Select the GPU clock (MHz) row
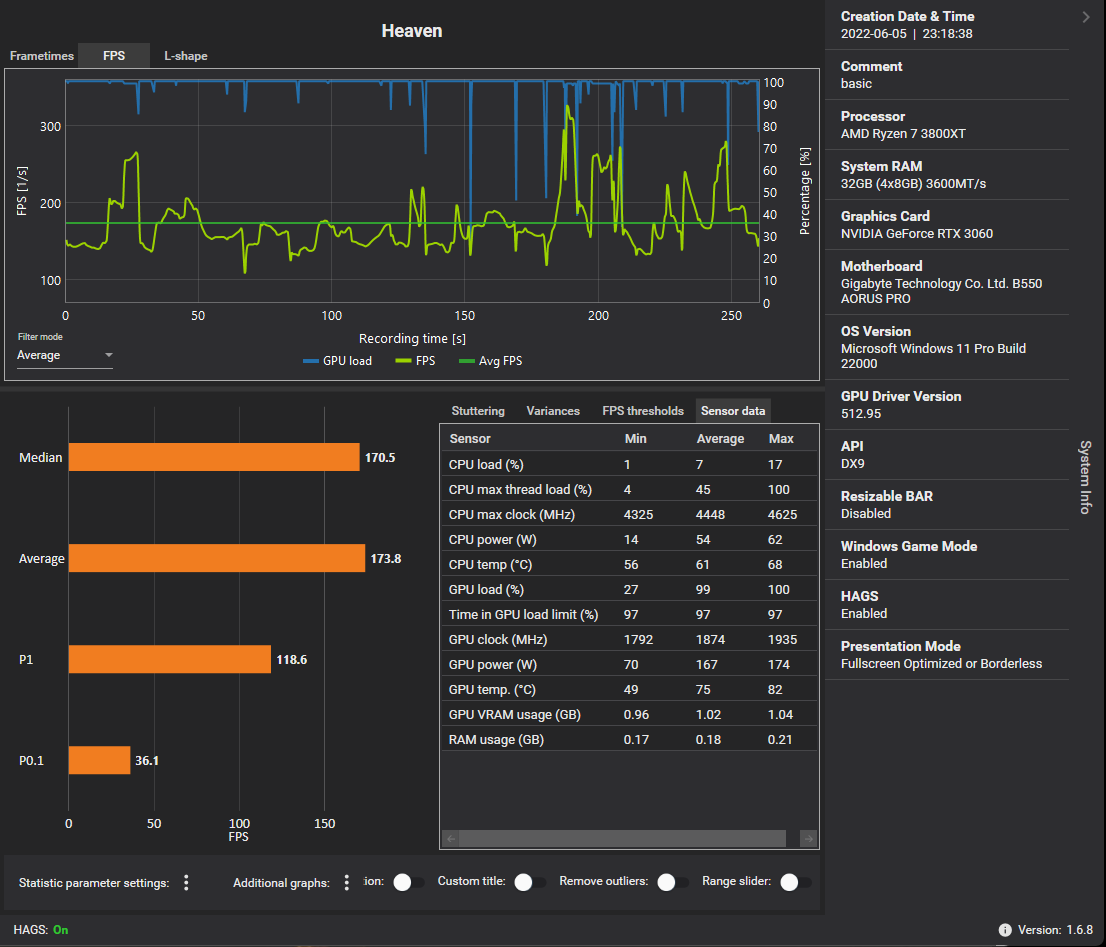Image resolution: width=1106 pixels, height=947 pixels. 629,640
